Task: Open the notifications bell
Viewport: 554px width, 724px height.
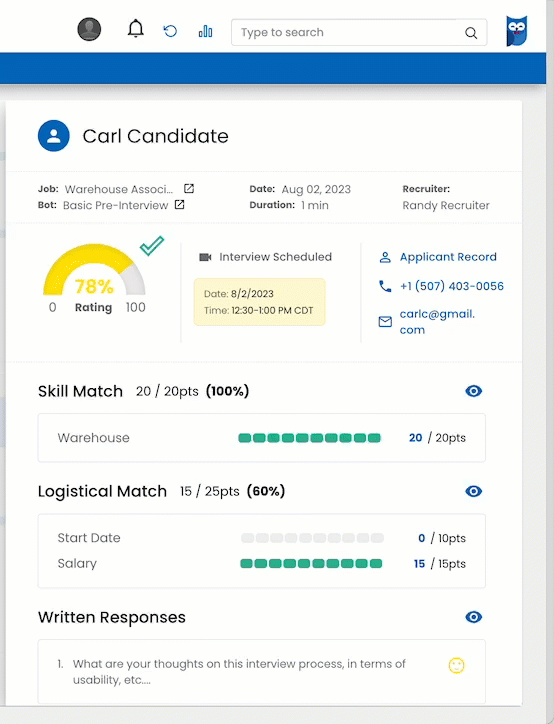Action: [136, 29]
